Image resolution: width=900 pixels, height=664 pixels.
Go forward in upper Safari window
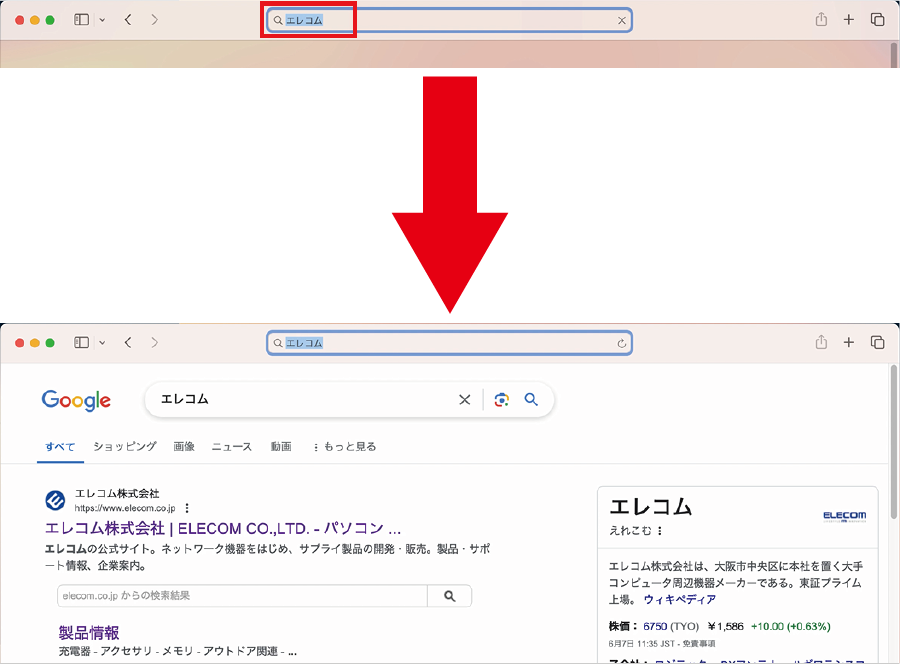tap(154, 20)
